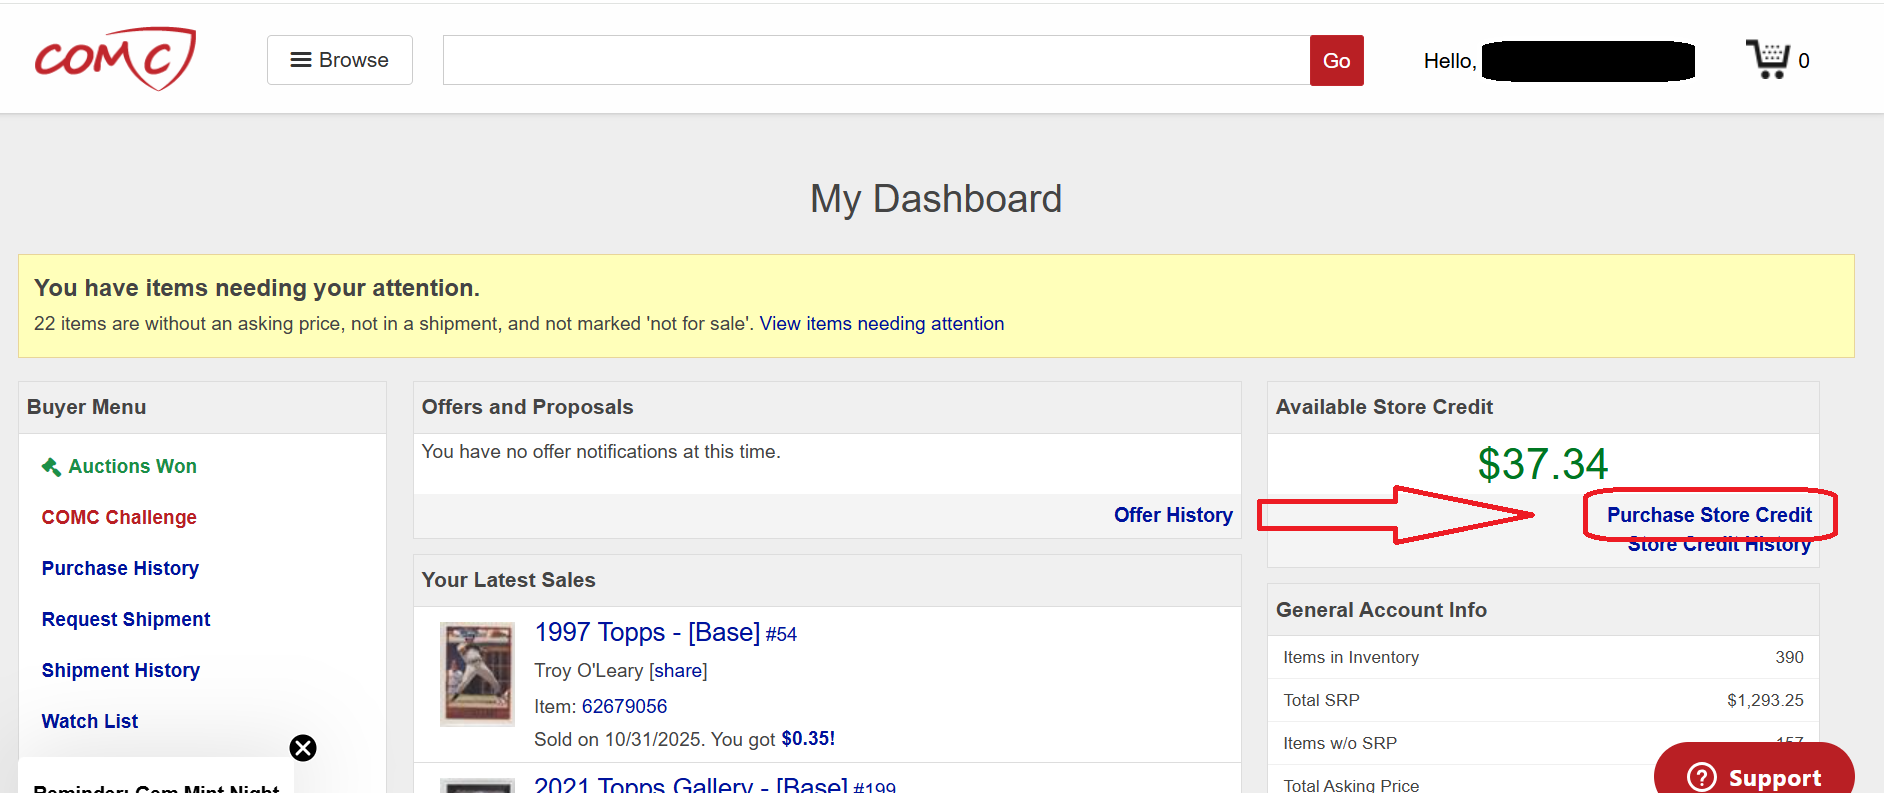
Task: Go to Request Shipment
Action: tap(126, 620)
